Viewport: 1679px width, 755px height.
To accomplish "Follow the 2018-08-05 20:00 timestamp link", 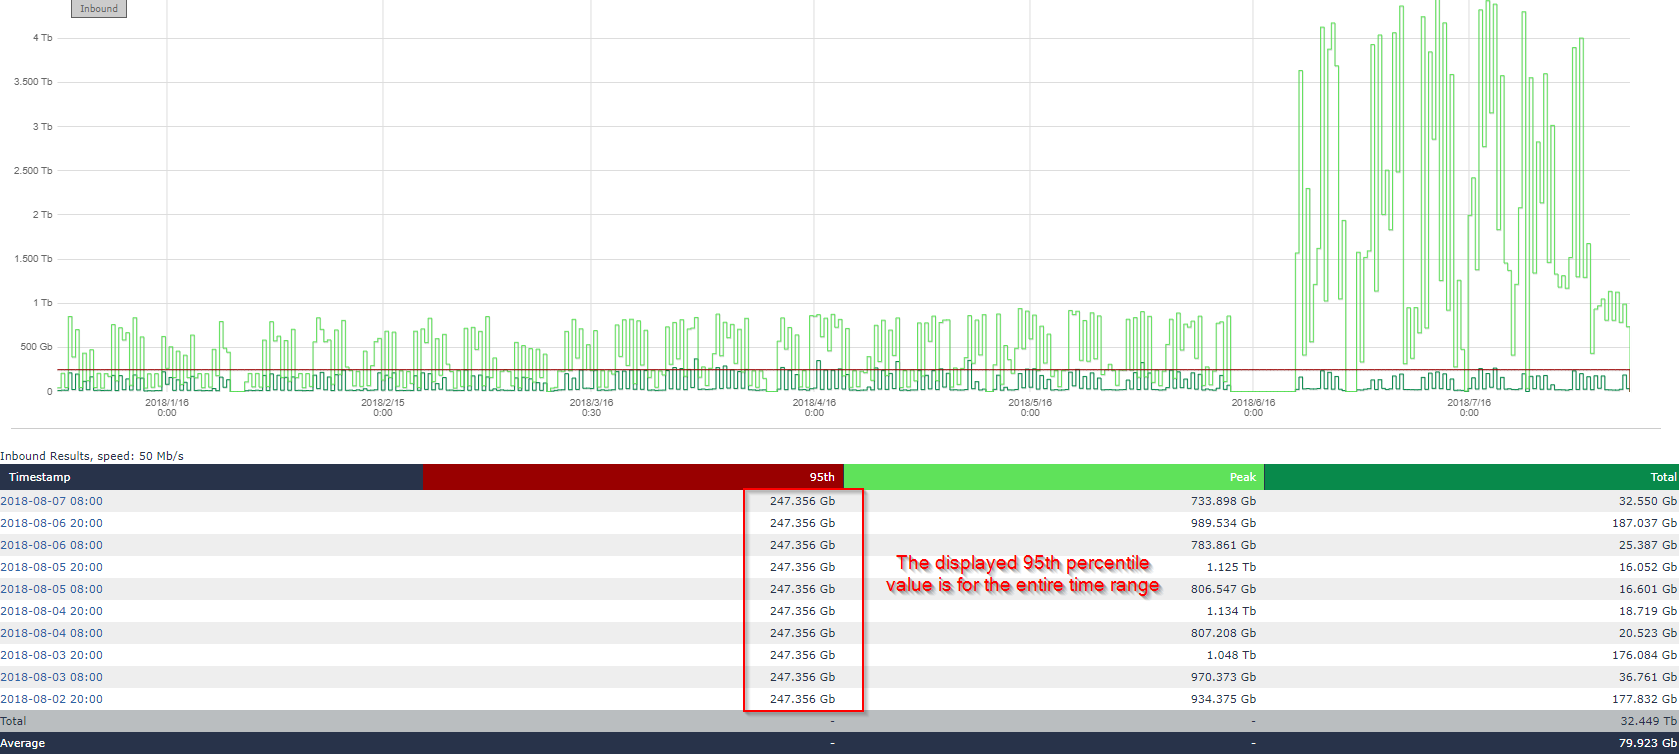I will [51, 567].
